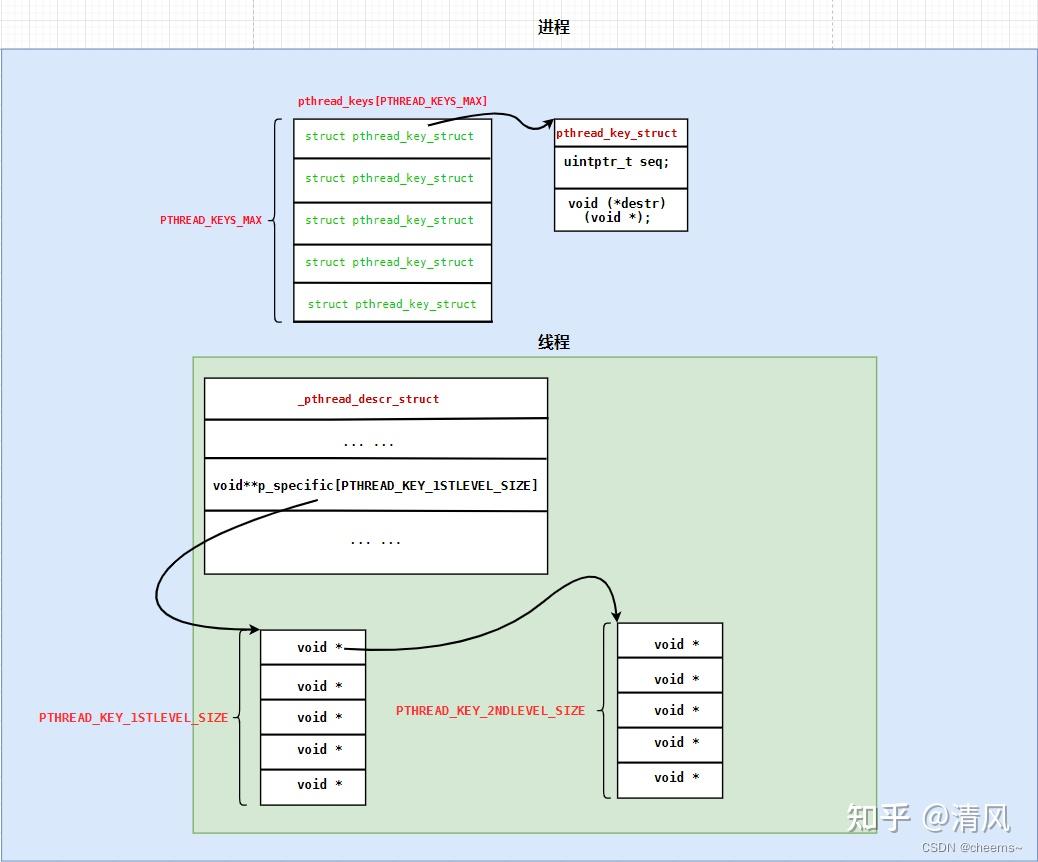This screenshot has width=1038, height=862.
Task: Select the first struct pthread_key_struct entry
Action: [392, 136]
